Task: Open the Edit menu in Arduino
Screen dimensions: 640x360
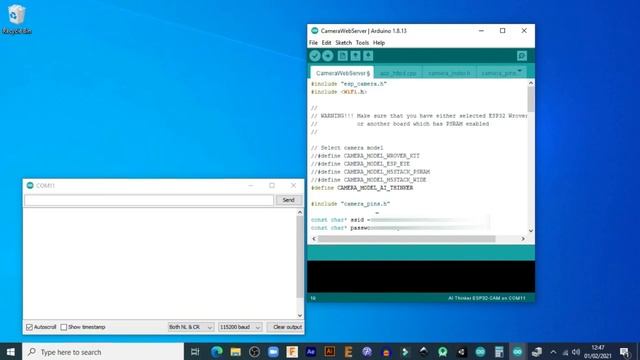Action: (326, 43)
